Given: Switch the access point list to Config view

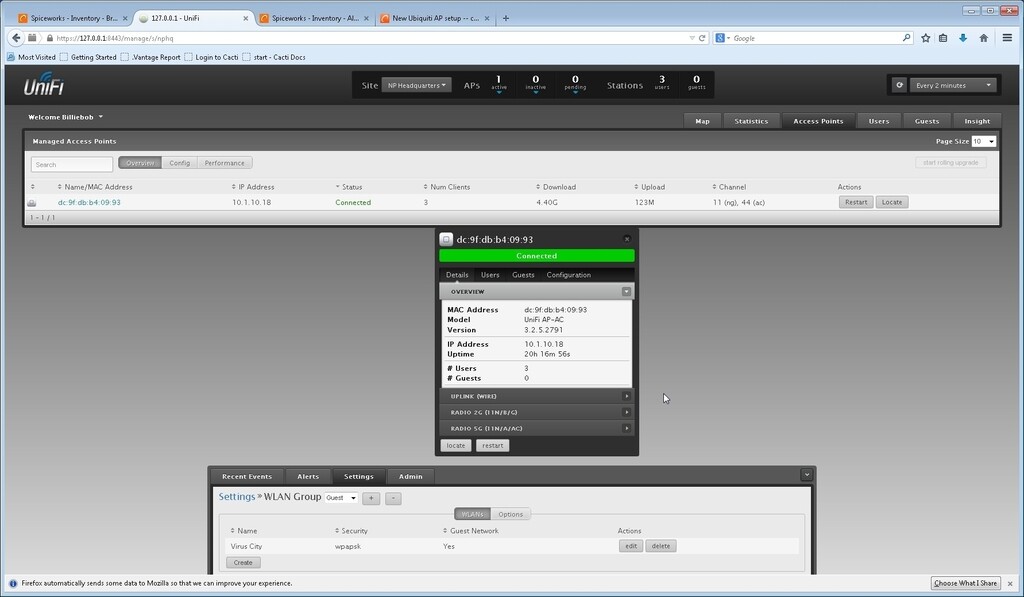Looking at the screenshot, I should click(x=179, y=162).
